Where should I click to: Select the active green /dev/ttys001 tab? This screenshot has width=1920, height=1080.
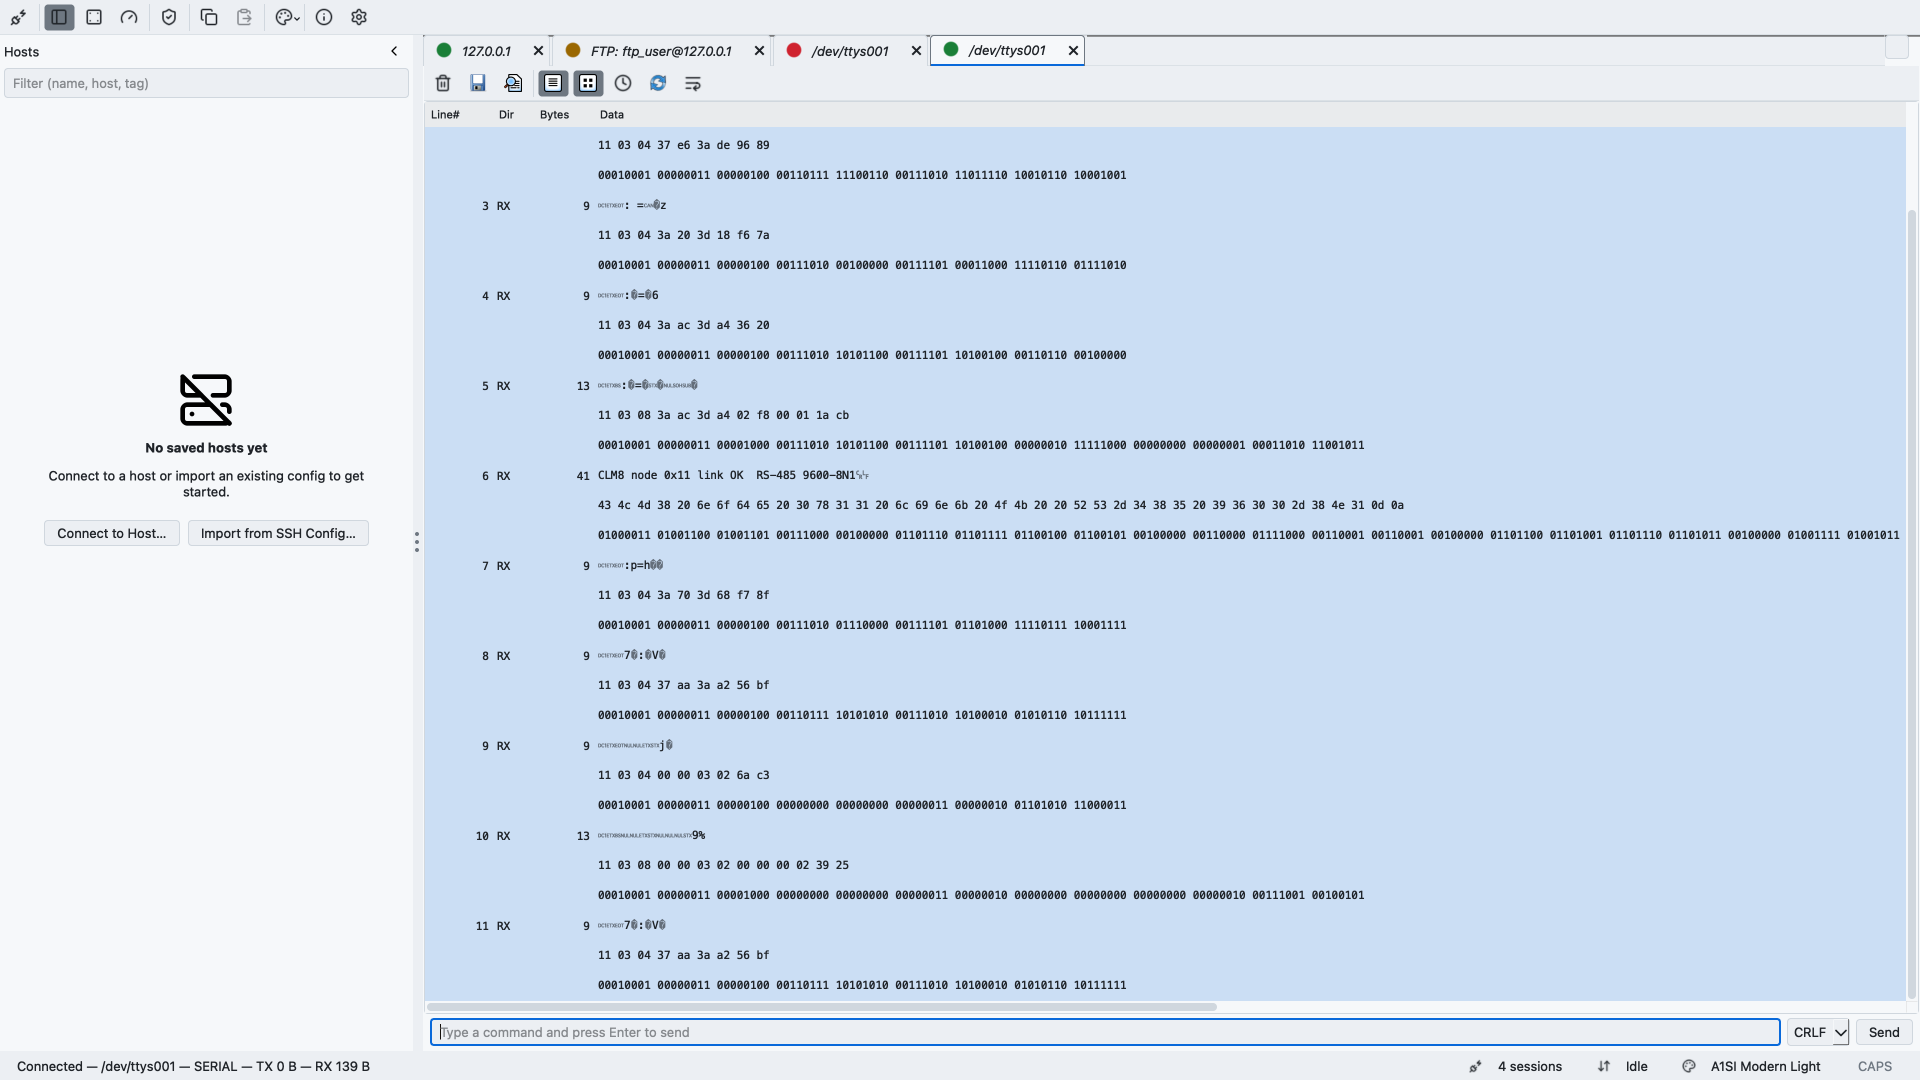pyautogui.click(x=1006, y=50)
